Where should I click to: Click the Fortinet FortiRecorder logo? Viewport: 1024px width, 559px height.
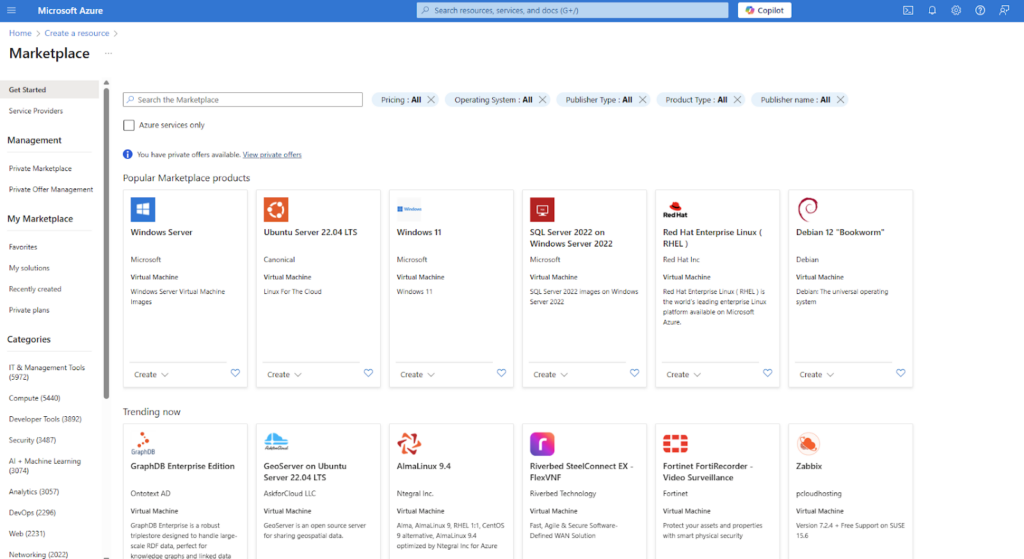coord(675,443)
